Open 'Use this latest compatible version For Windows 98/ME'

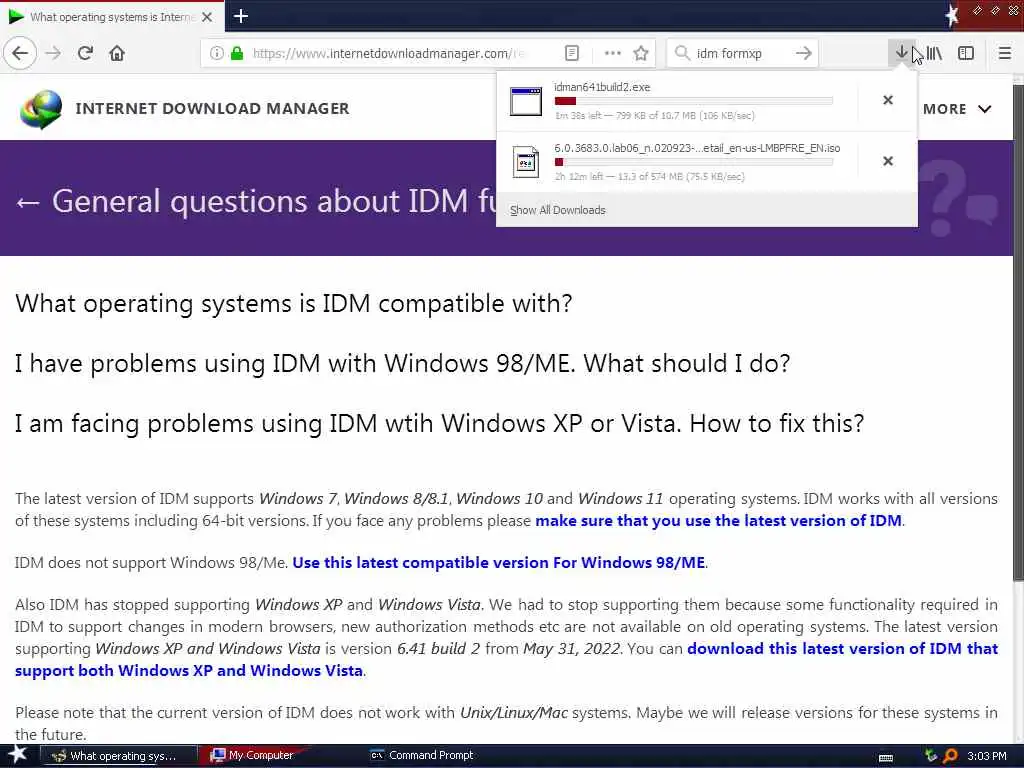[x=499, y=562]
